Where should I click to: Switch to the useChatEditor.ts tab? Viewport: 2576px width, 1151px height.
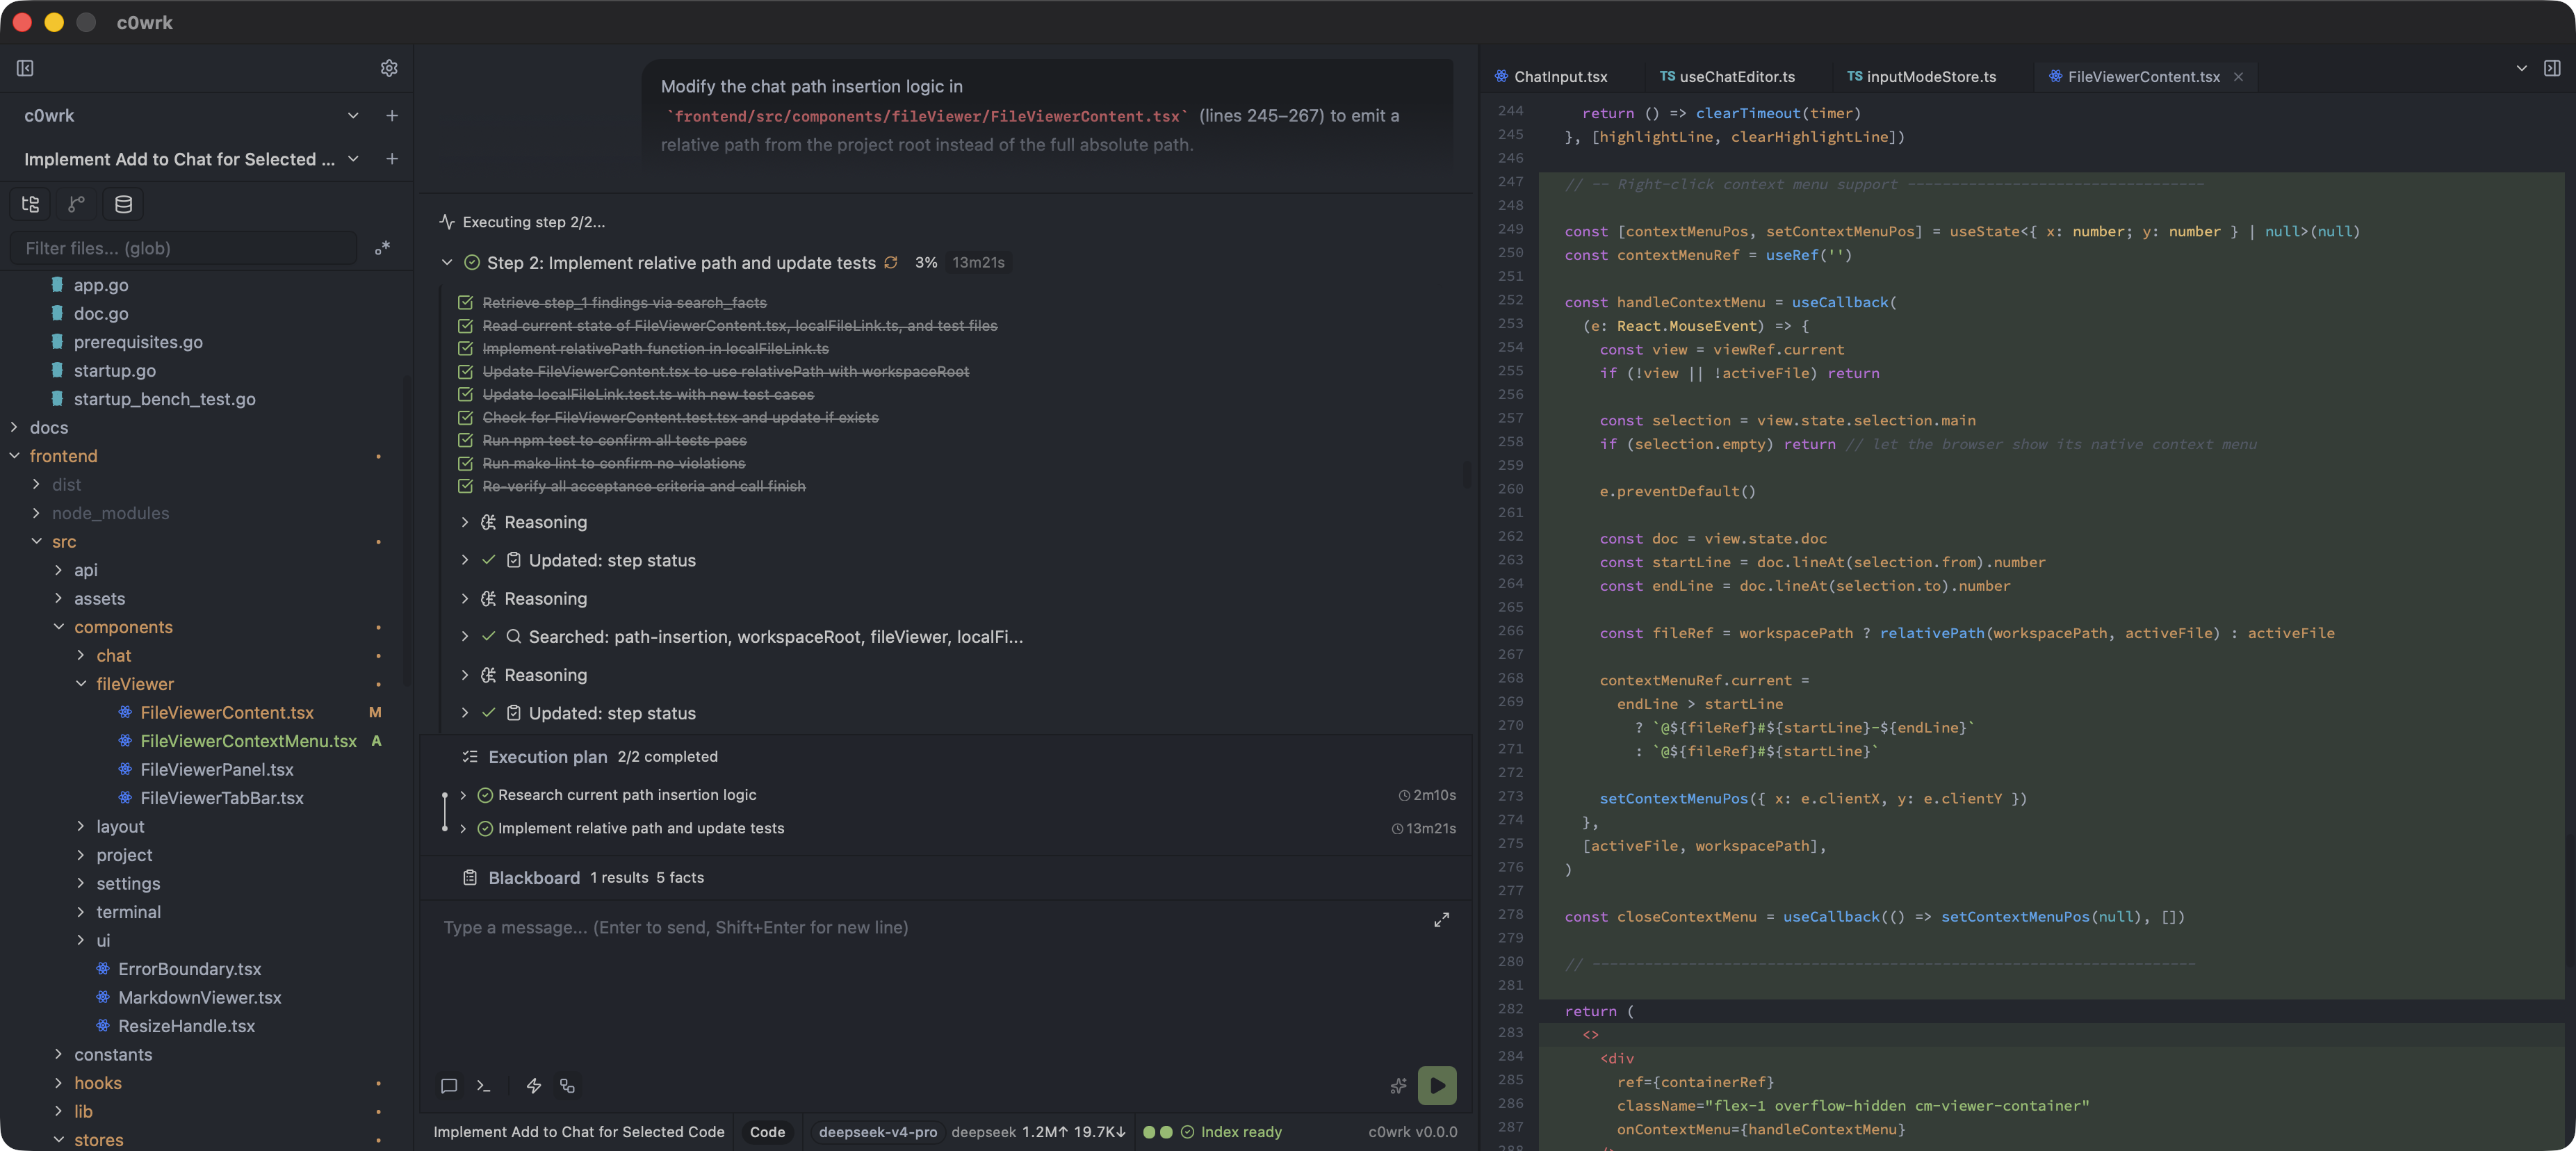1727,76
